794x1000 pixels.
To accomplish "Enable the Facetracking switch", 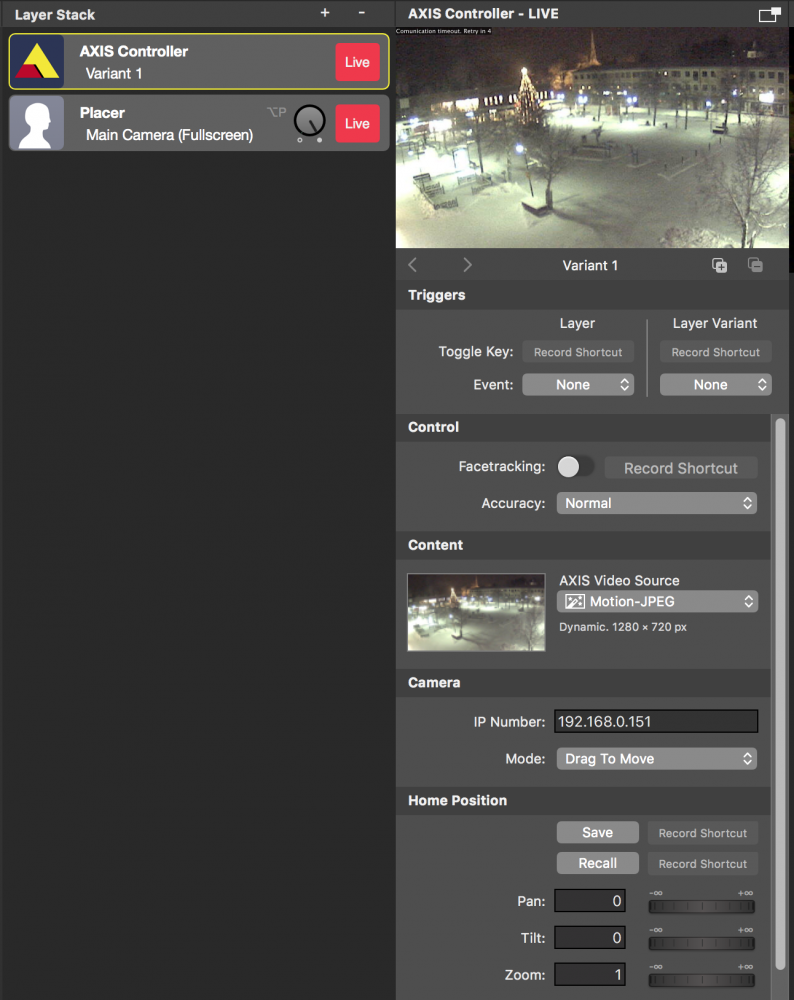I will [575, 467].
